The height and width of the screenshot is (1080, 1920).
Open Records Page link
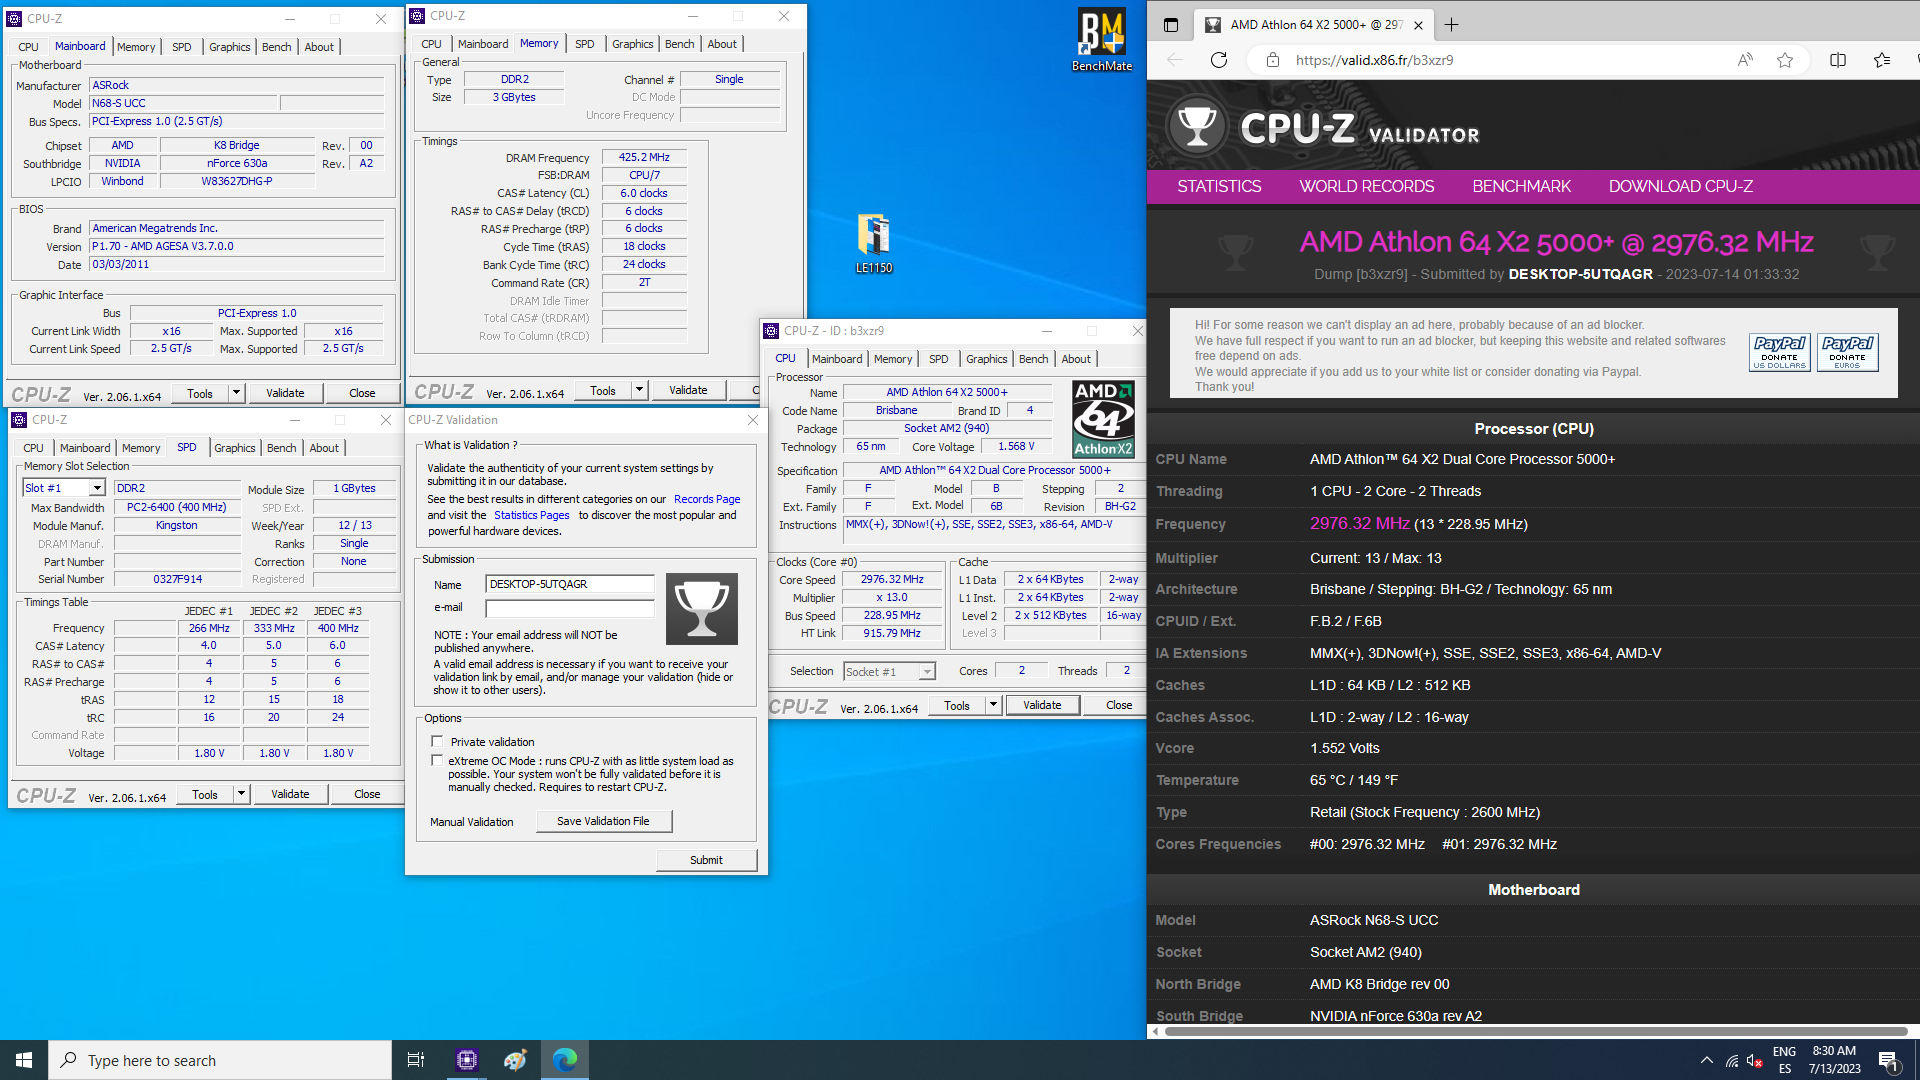coord(707,500)
